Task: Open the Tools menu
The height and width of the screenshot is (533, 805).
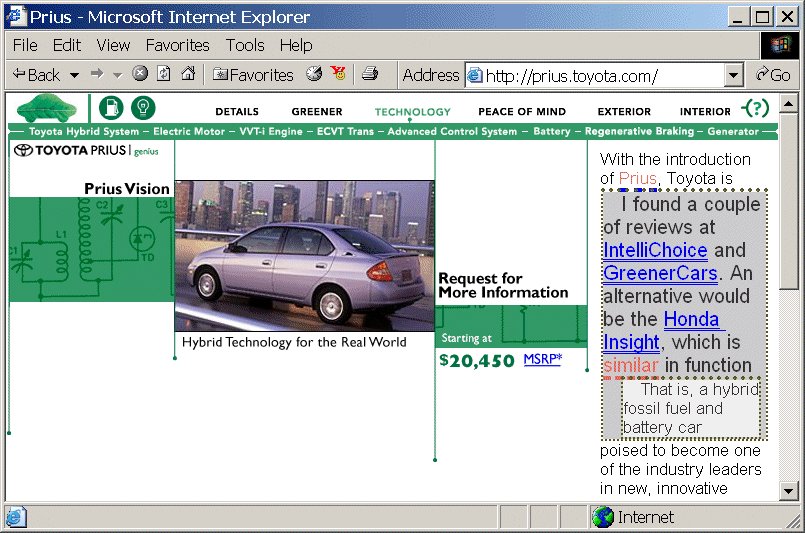Action: [x=245, y=45]
